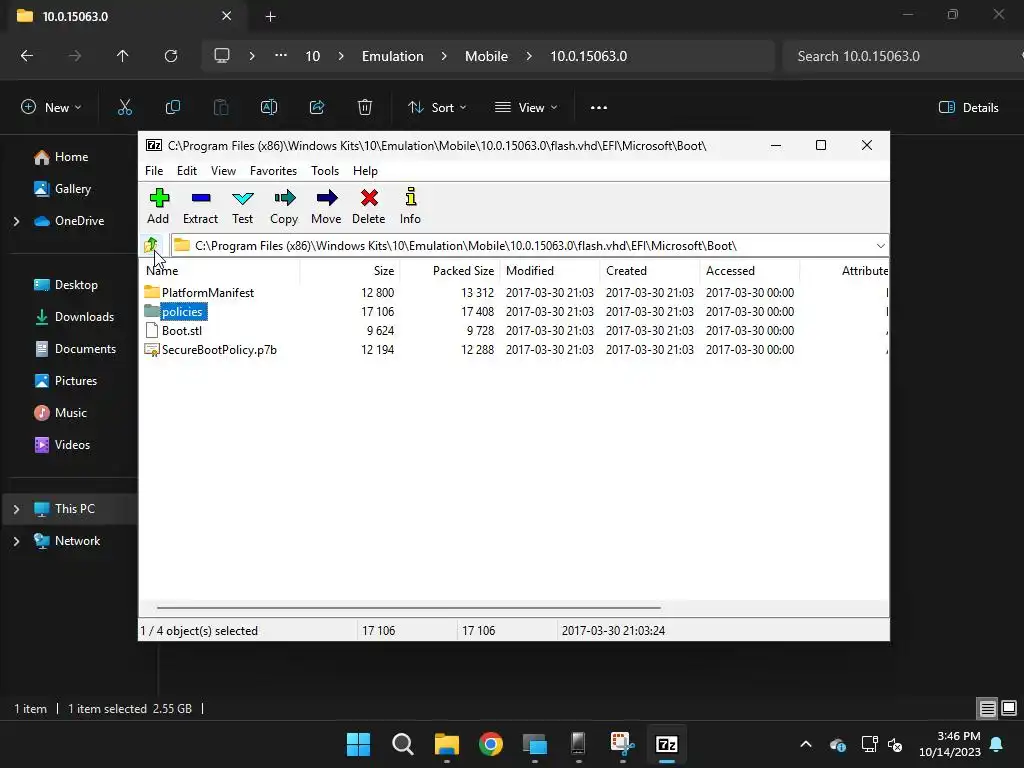Open Pictures in Explorer sidebar
The image size is (1024, 768).
tap(76, 381)
